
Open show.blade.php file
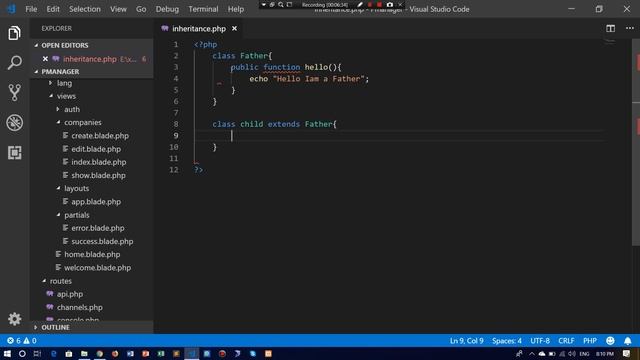[98, 175]
